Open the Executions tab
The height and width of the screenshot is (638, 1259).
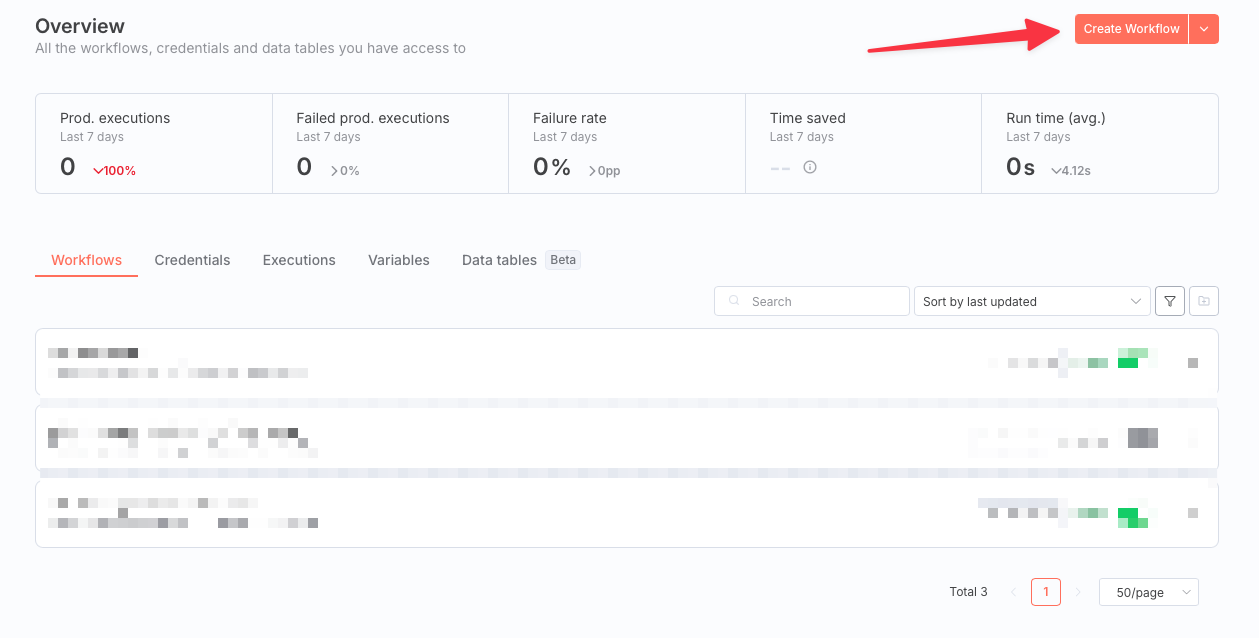pos(299,260)
